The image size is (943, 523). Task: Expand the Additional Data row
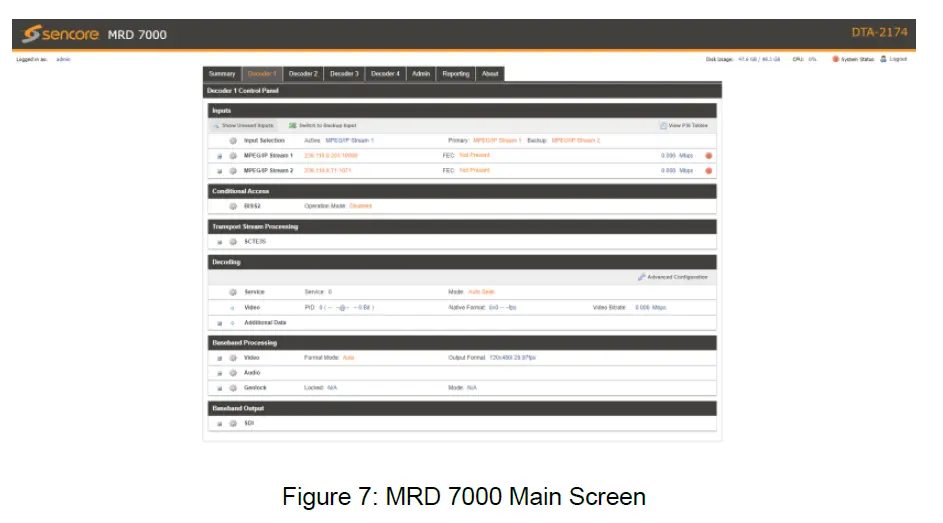click(x=220, y=323)
